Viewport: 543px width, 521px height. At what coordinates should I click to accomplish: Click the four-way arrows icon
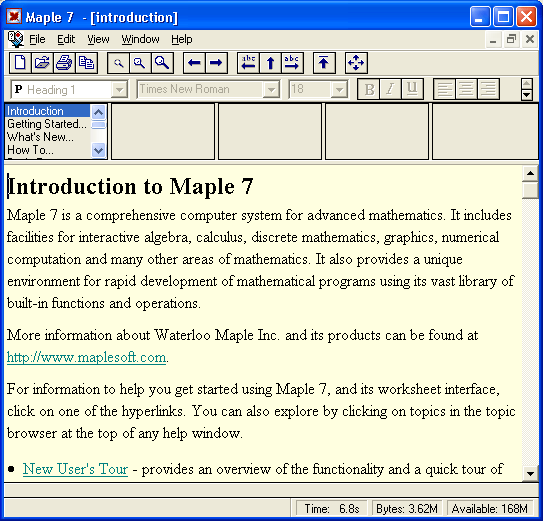coord(356,63)
